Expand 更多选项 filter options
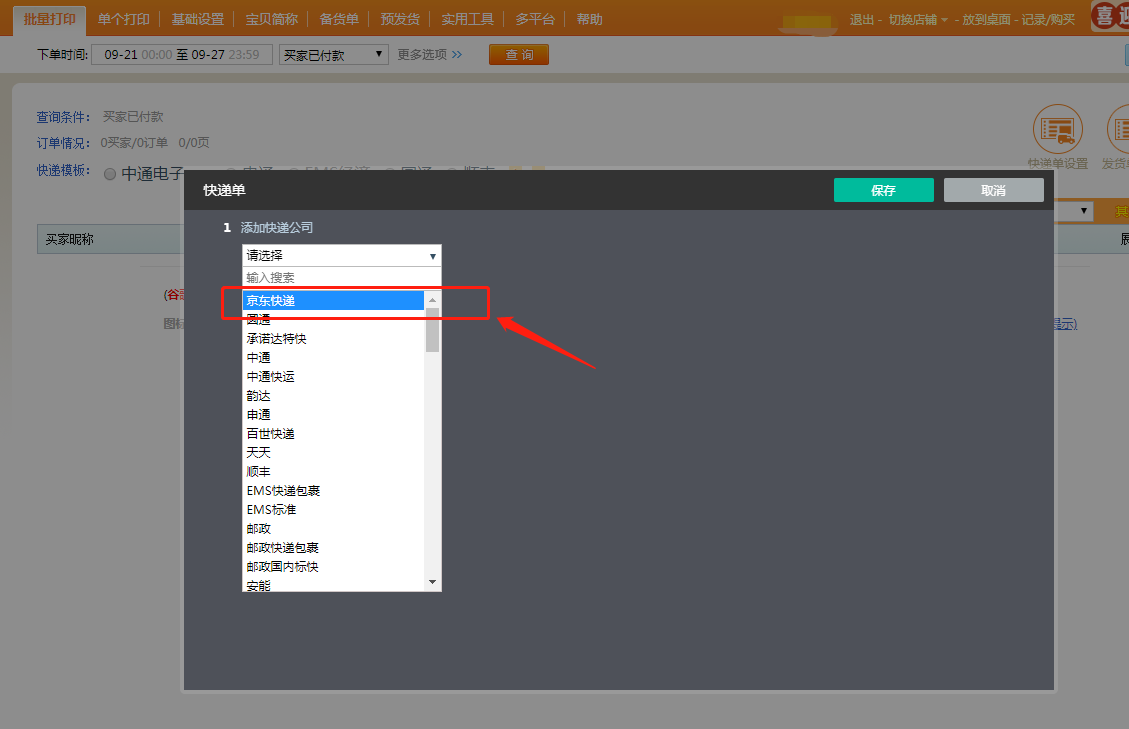The height and width of the screenshot is (729, 1129). tap(430, 55)
